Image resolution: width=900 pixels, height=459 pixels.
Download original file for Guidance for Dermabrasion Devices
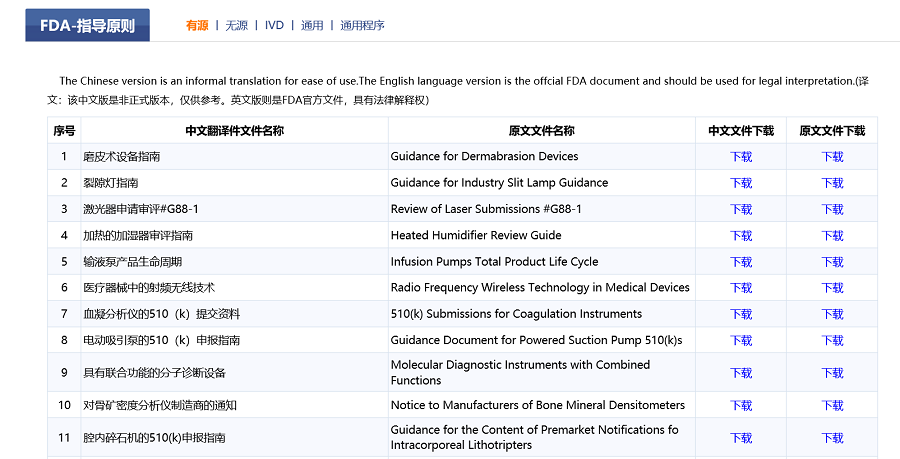[832, 157]
